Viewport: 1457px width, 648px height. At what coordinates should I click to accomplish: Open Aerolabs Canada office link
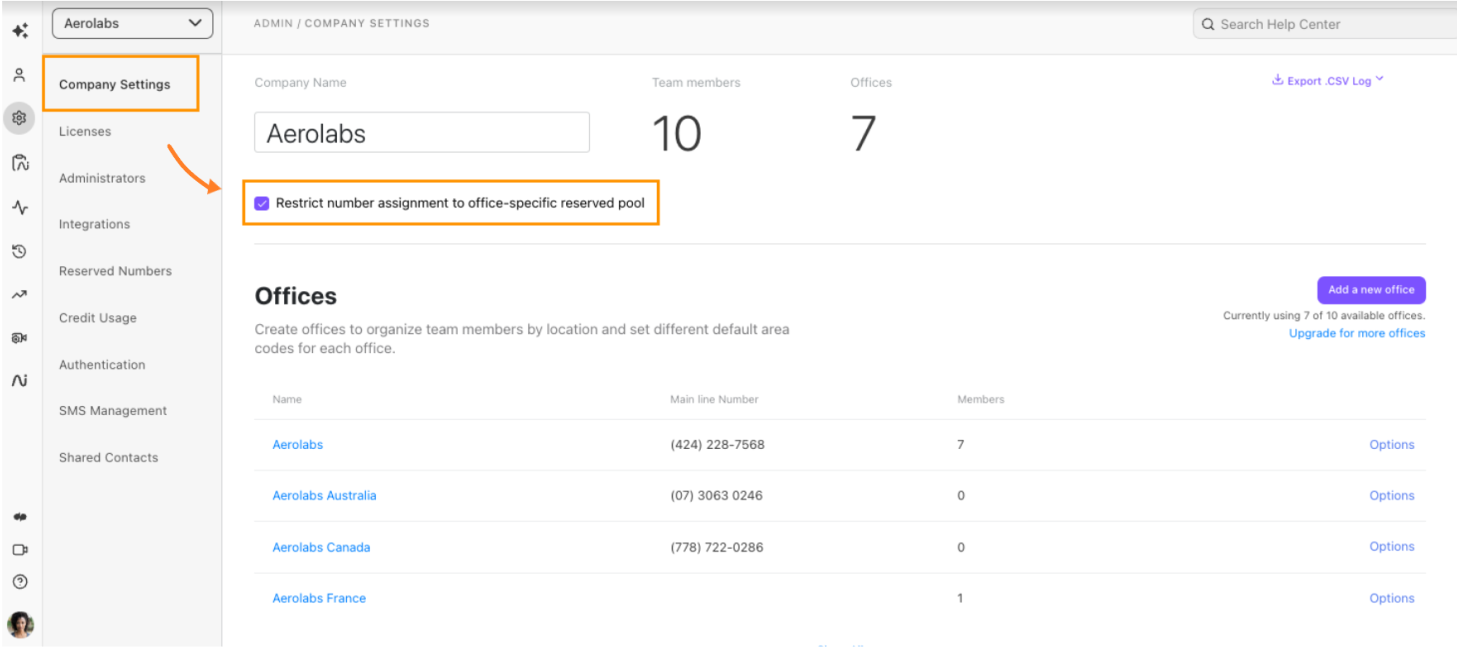click(x=321, y=548)
